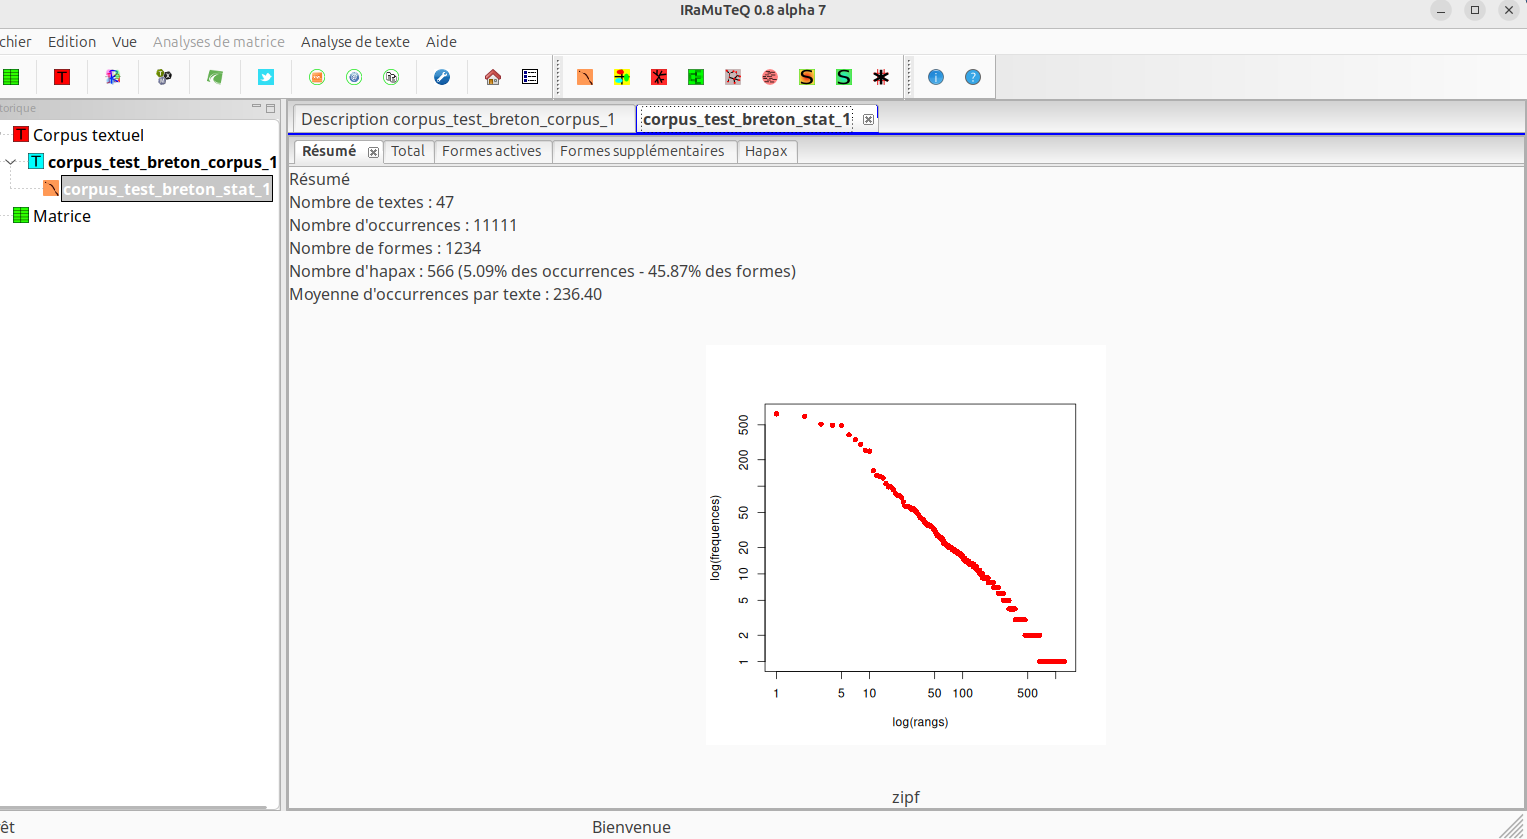Click the home icon in the toolbar
Screen dimensions: 1527x839
click(493, 77)
